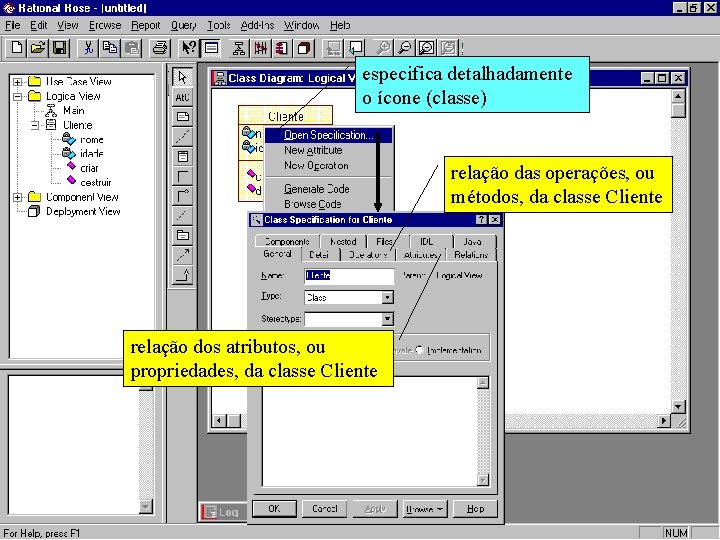Select the arrow Selection tool in toolbox
This screenshot has height=540, width=720.
coord(182,77)
